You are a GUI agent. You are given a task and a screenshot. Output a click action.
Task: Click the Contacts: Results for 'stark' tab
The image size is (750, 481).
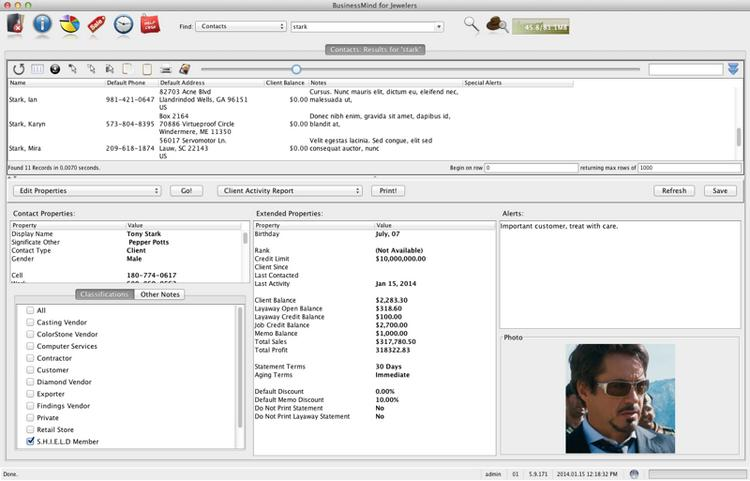click(x=375, y=50)
